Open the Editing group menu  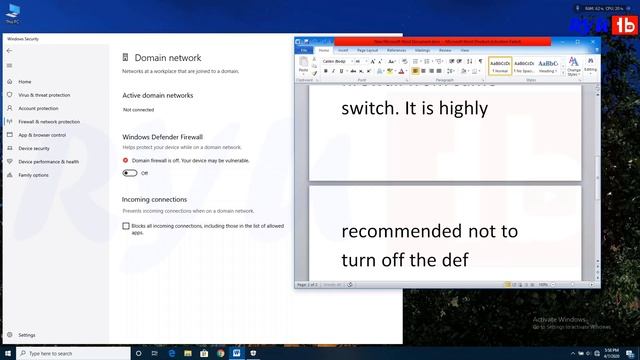coord(591,65)
